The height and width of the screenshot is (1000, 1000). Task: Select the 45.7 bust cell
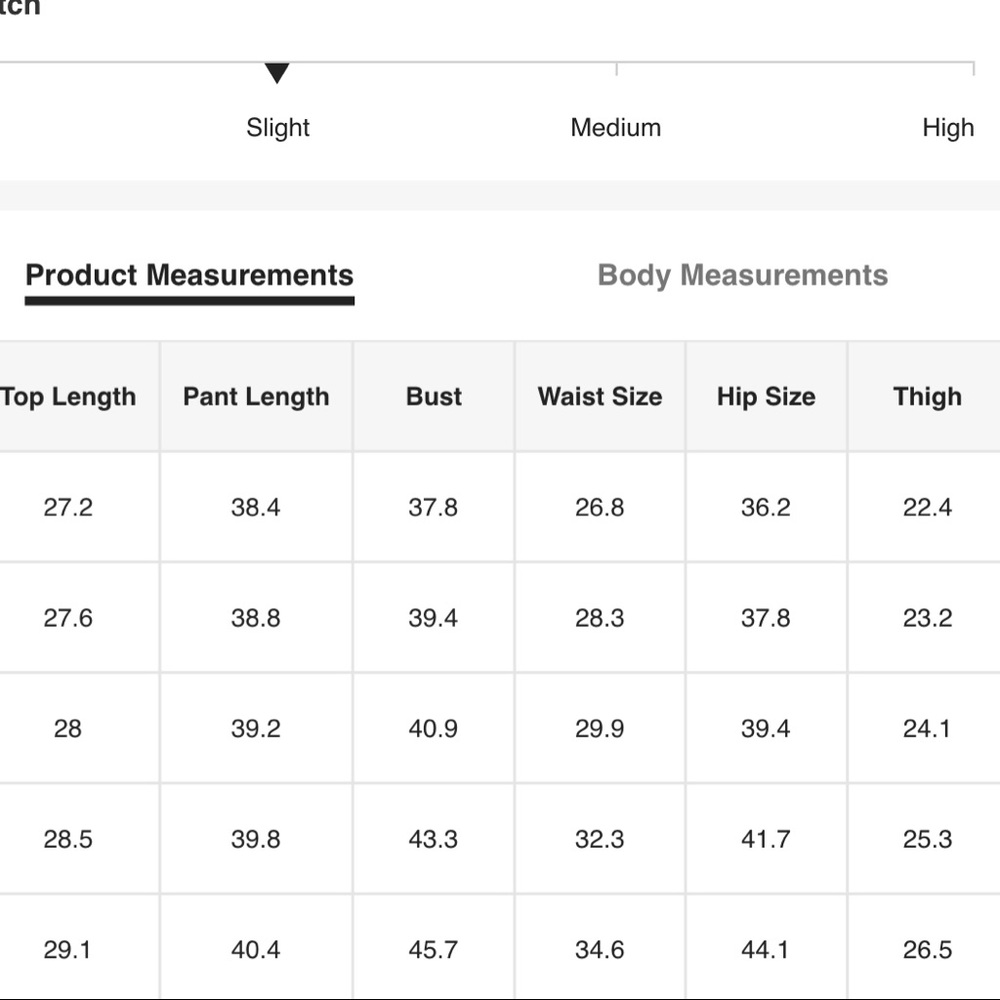[x=434, y=950]
